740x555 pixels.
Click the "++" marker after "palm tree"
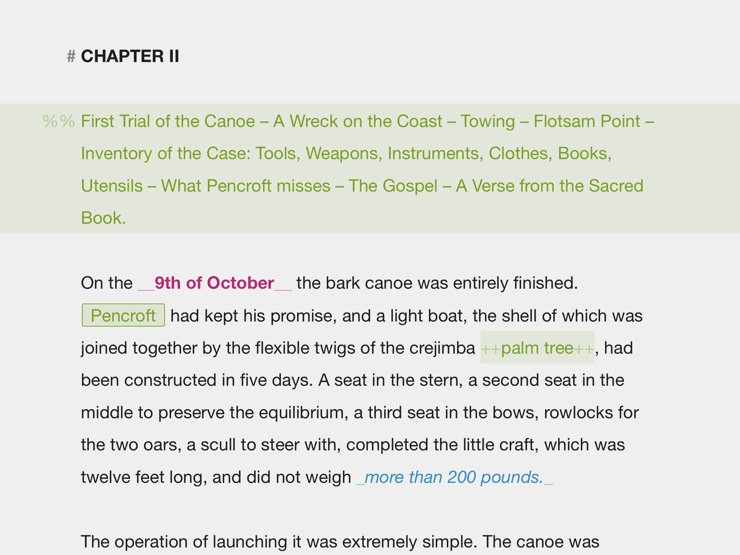pos(584,348)
